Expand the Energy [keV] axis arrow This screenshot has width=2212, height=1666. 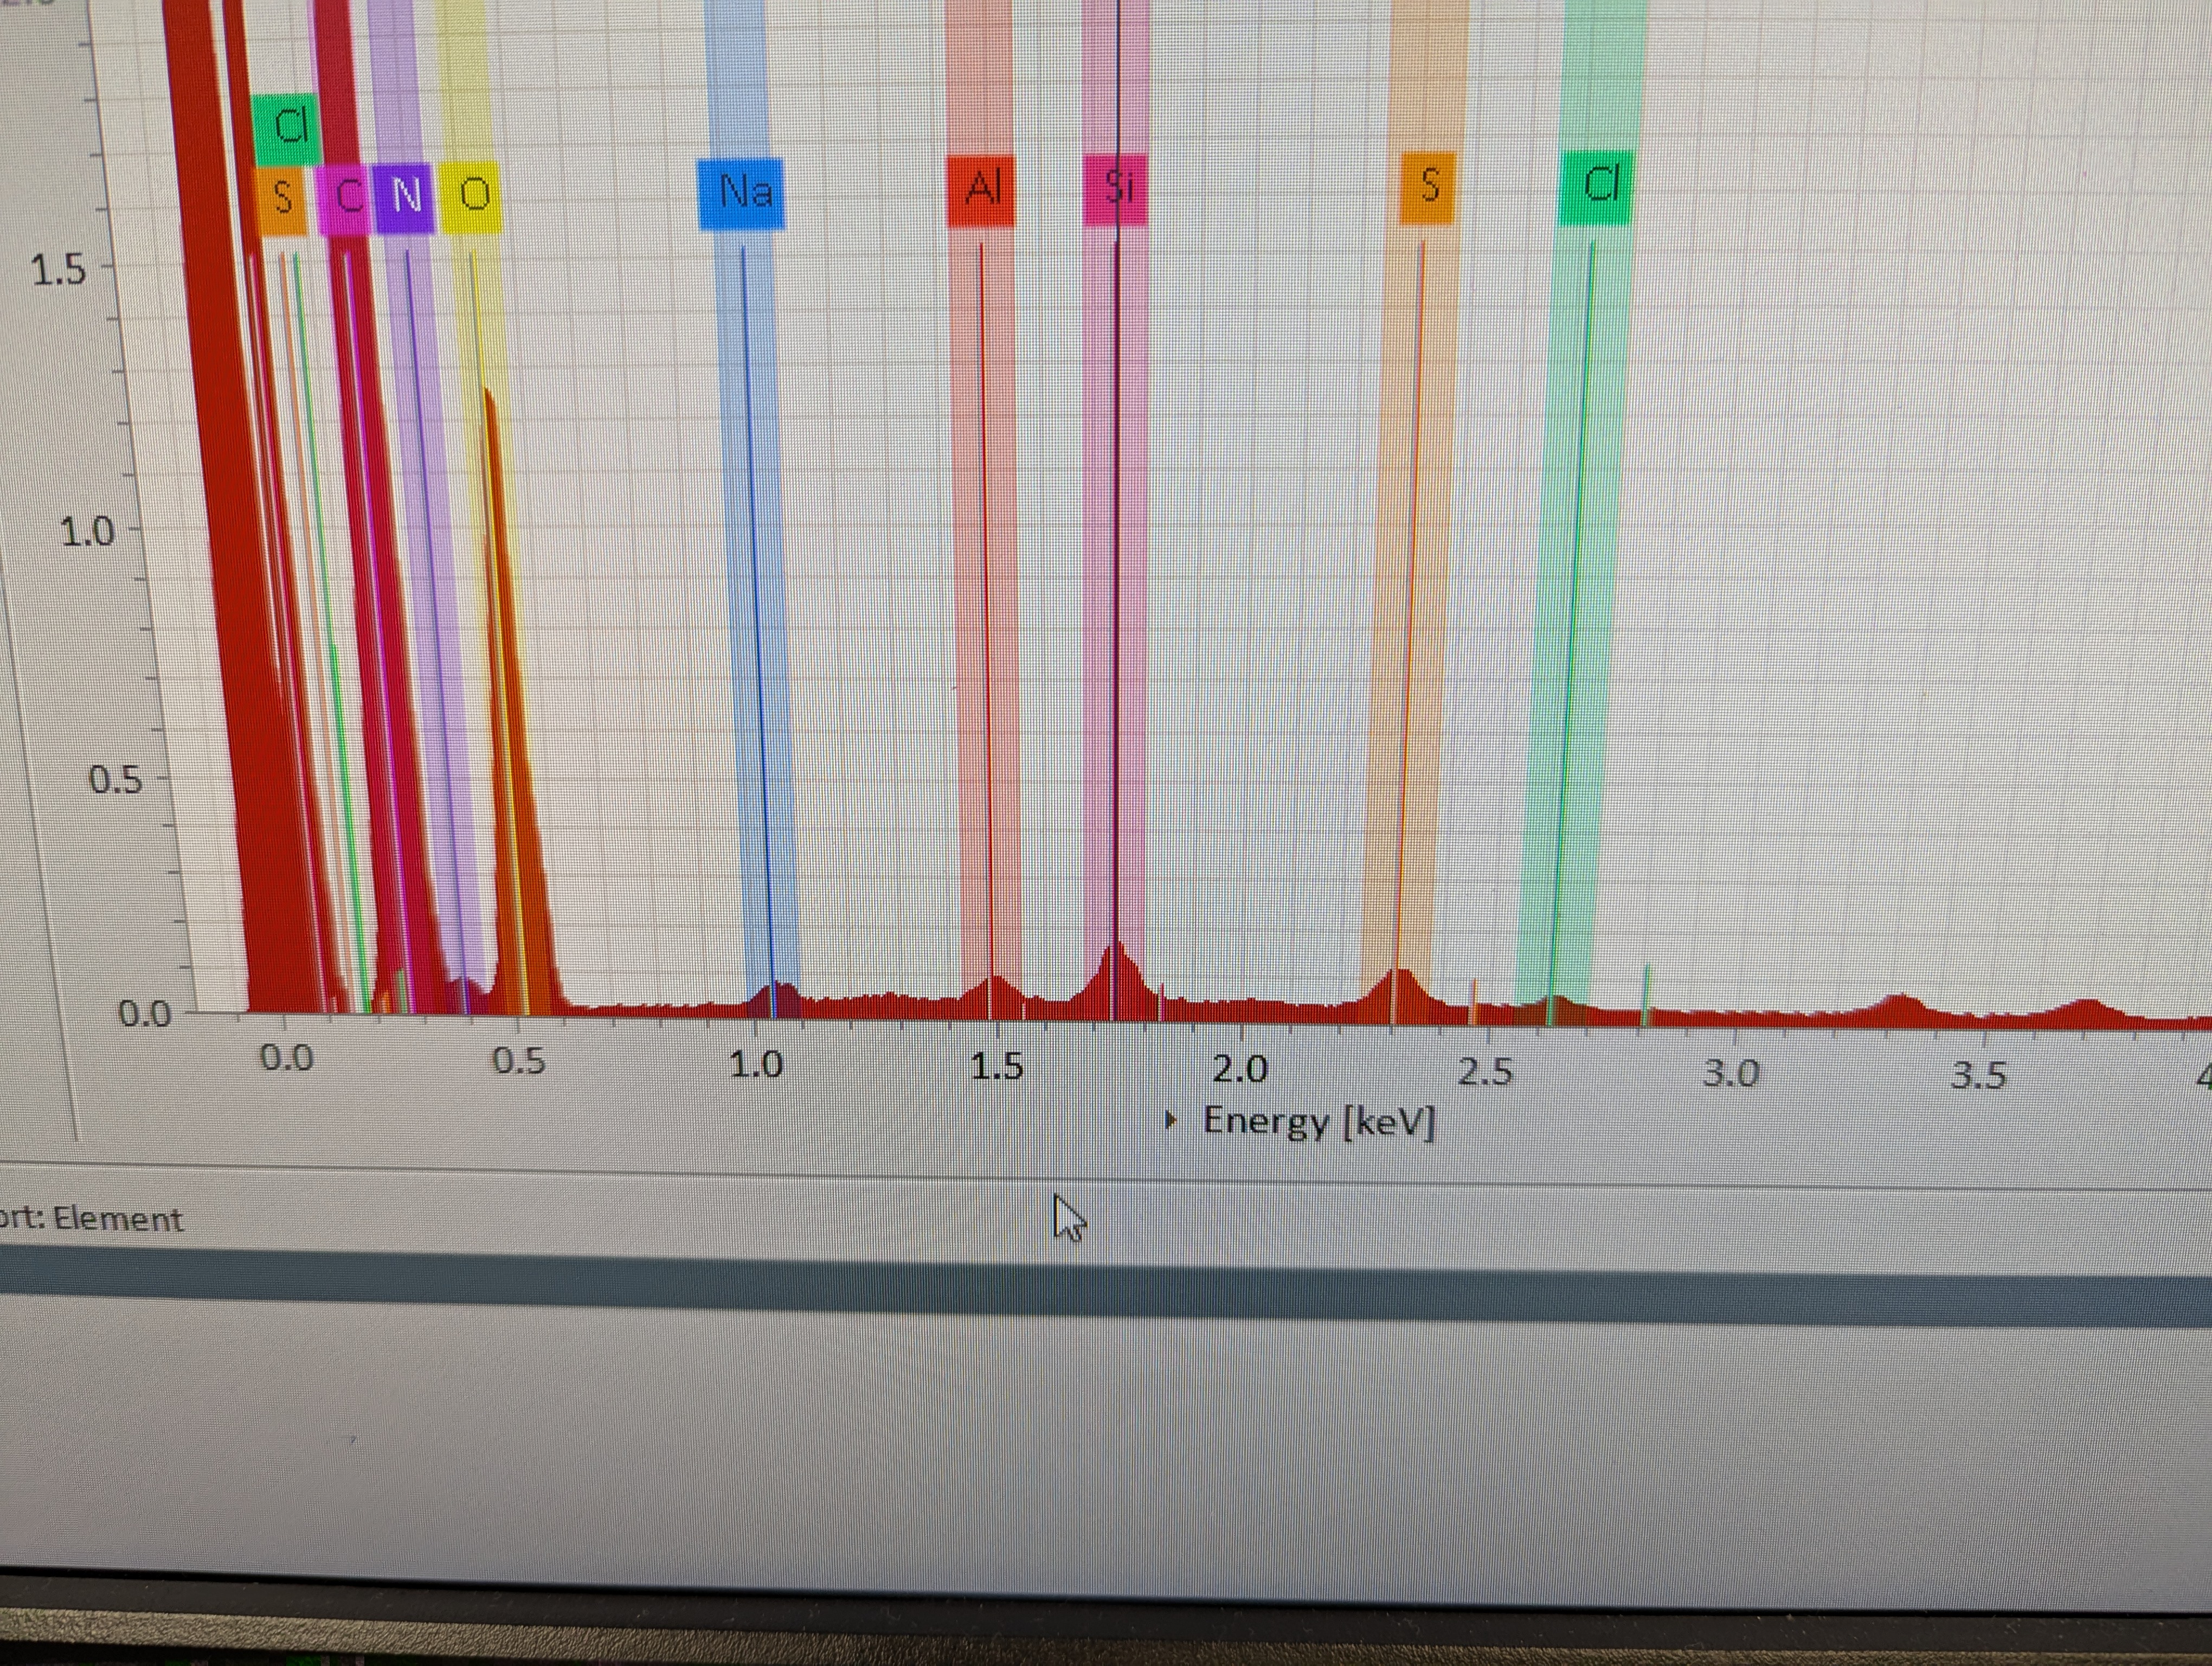(1171, 1119)
